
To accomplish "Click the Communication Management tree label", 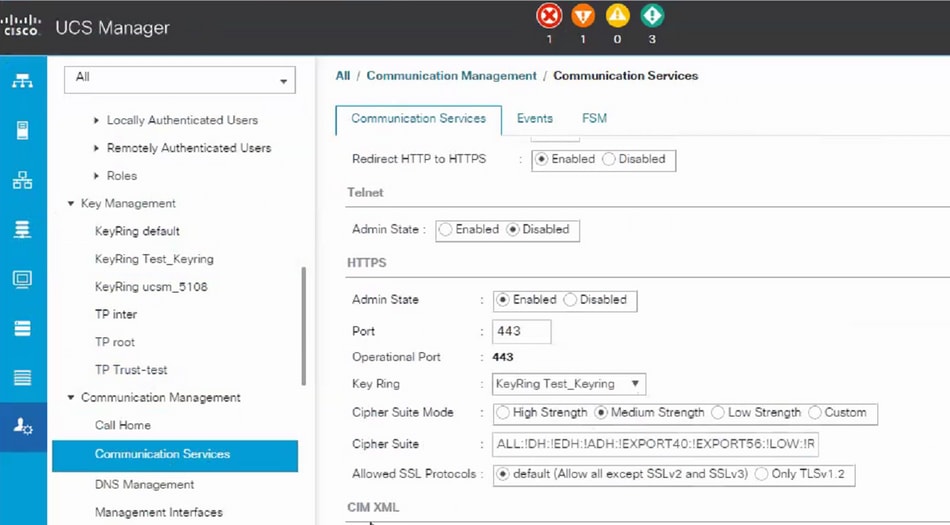I will click(161, 398).
